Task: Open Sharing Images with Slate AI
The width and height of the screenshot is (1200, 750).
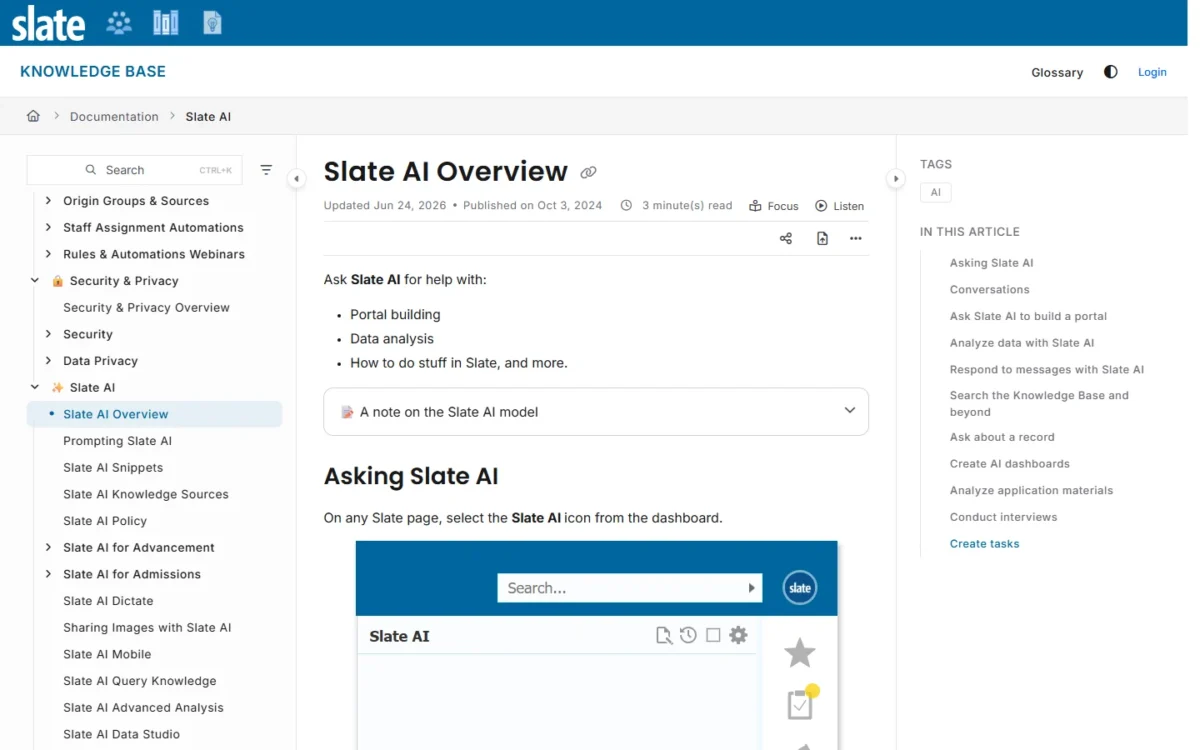Action: [x=147, y=628]
